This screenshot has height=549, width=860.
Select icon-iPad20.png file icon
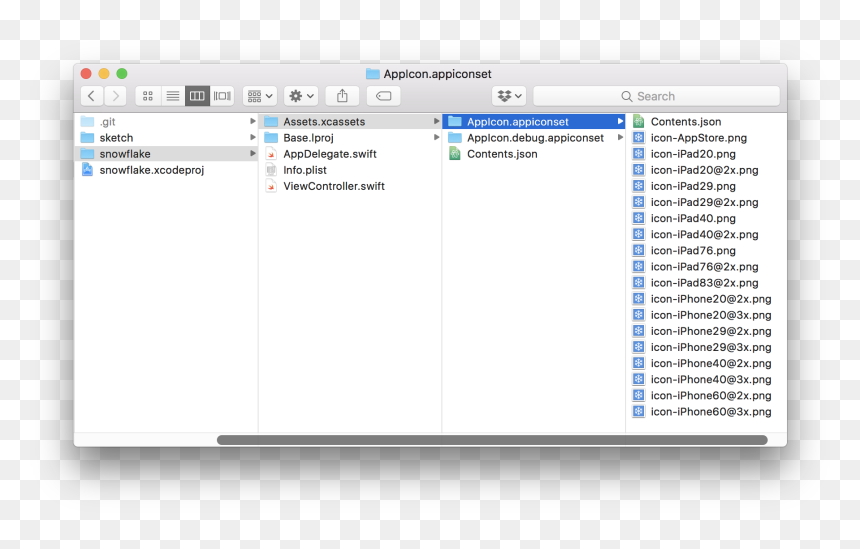638,154
